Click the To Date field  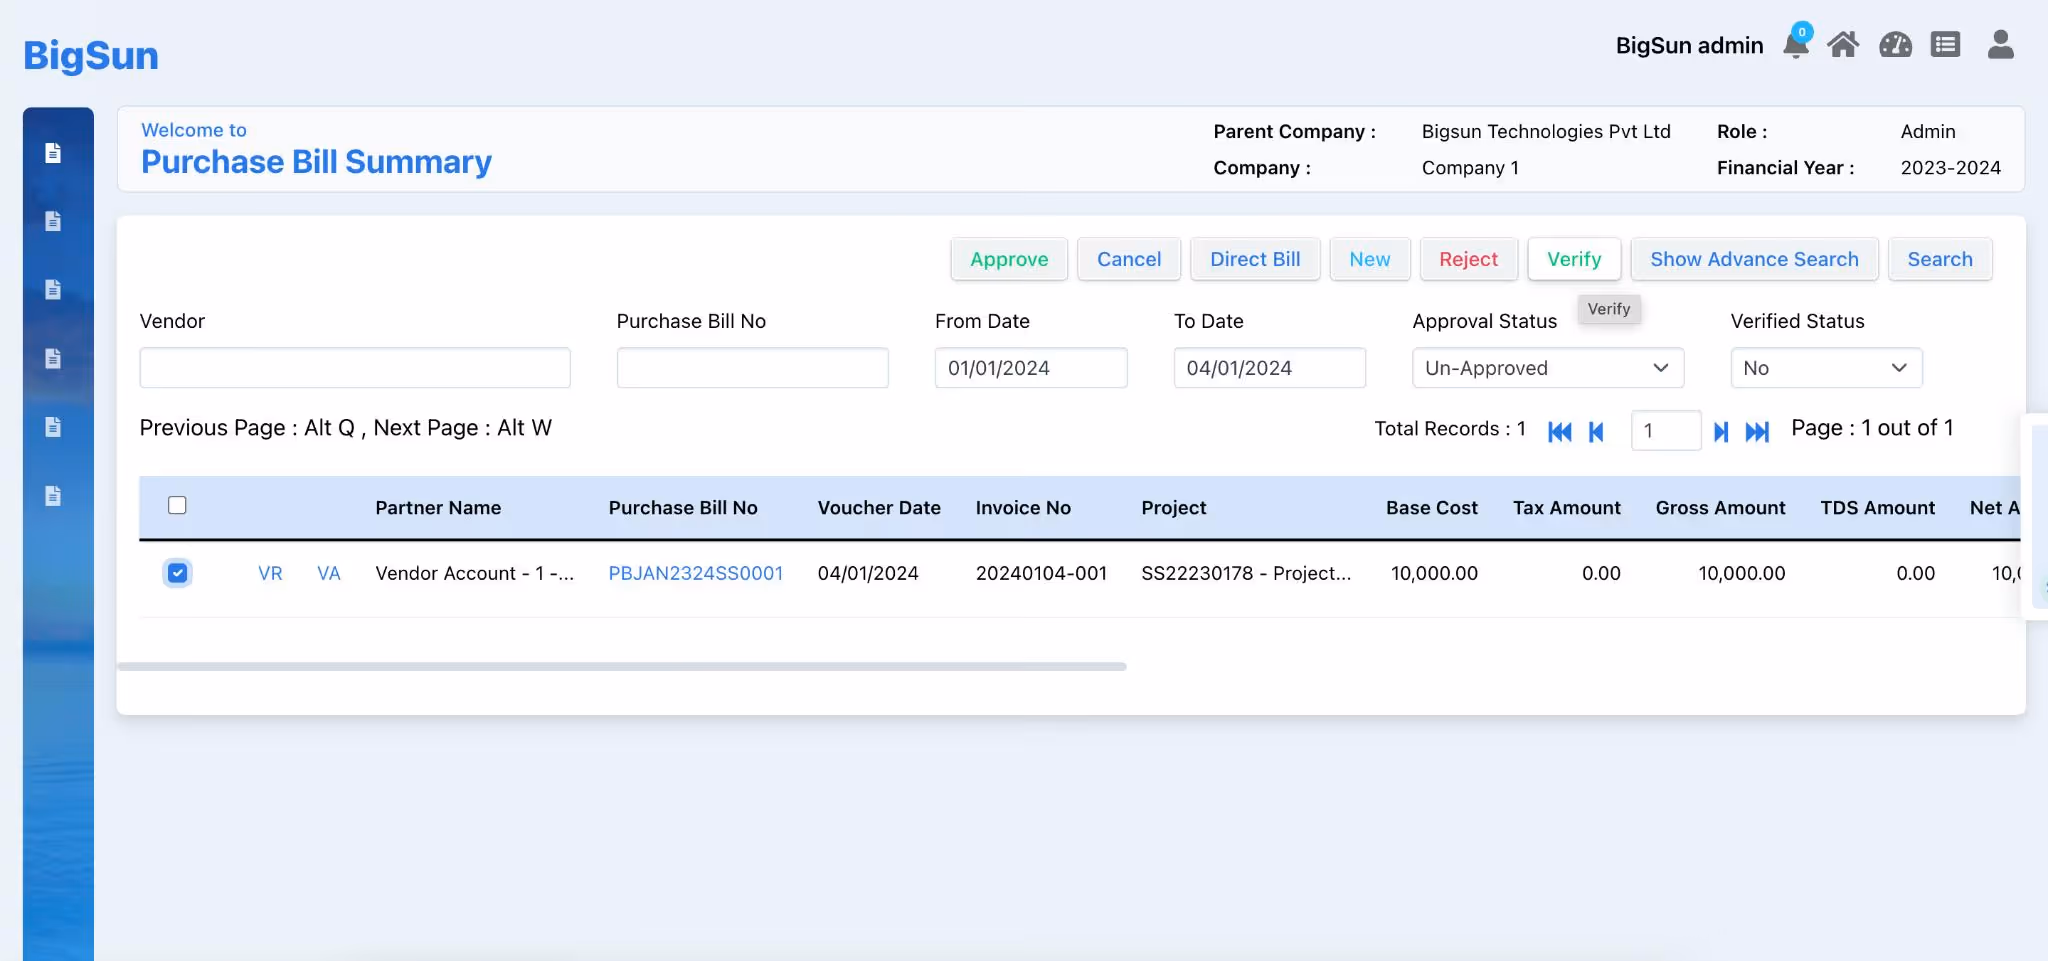coord(1270,368)
